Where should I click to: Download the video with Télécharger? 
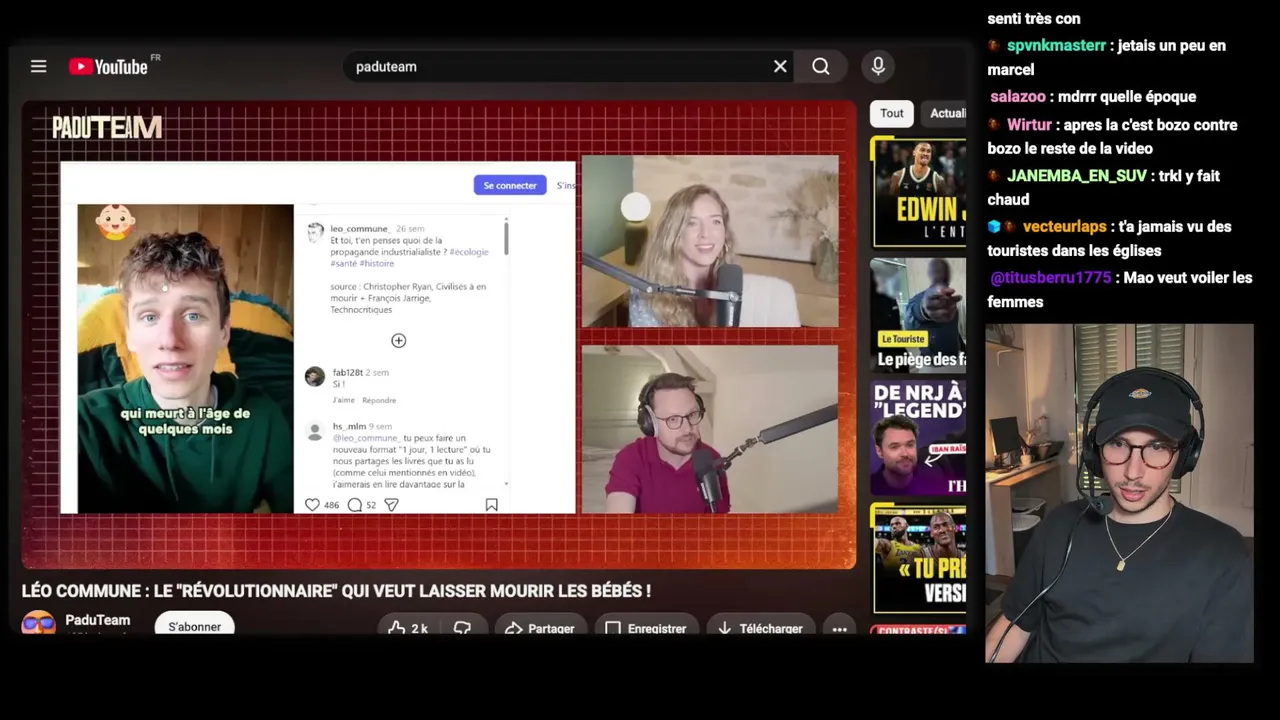[761, 628]
